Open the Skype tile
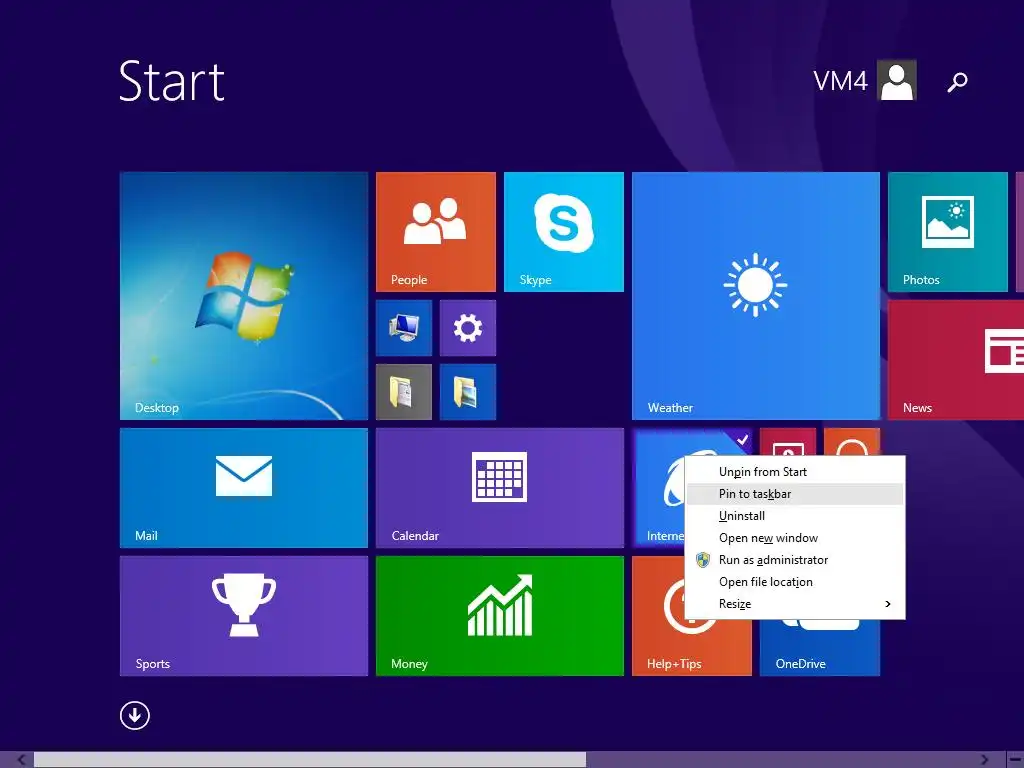 tap(564, 232)
